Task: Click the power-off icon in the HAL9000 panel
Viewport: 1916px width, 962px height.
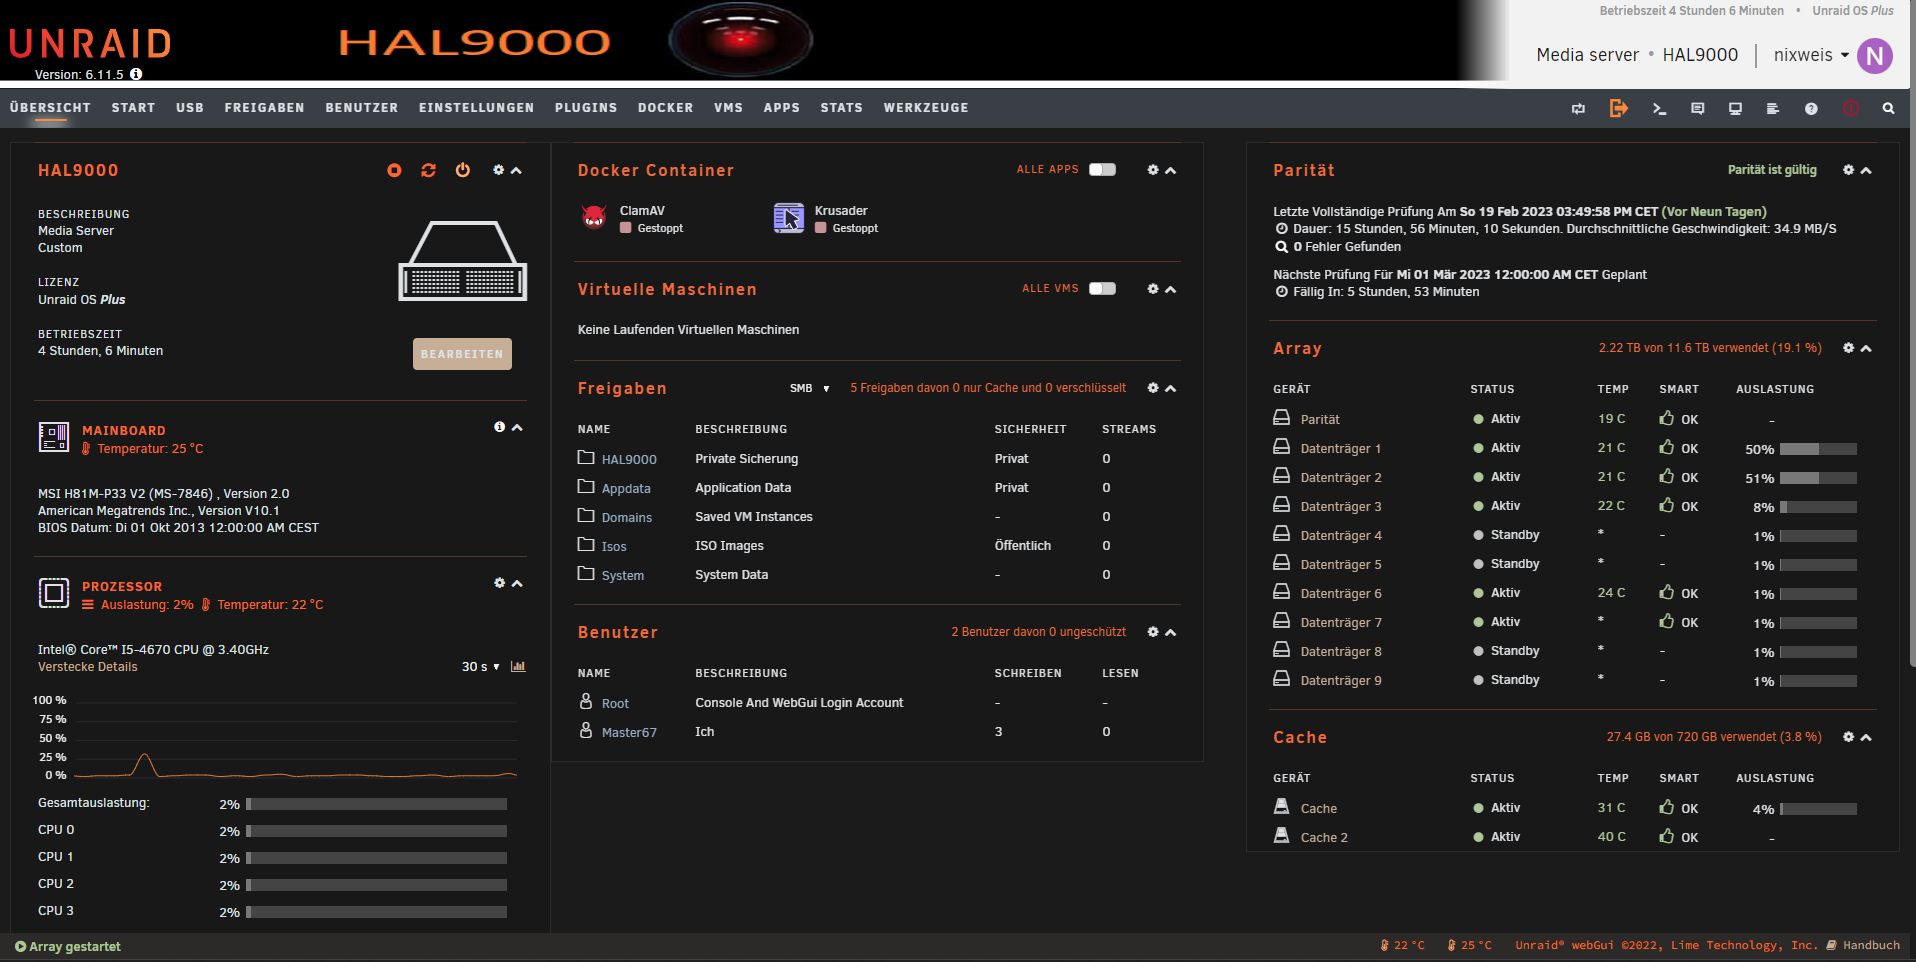Action: [x=463, y=170]
